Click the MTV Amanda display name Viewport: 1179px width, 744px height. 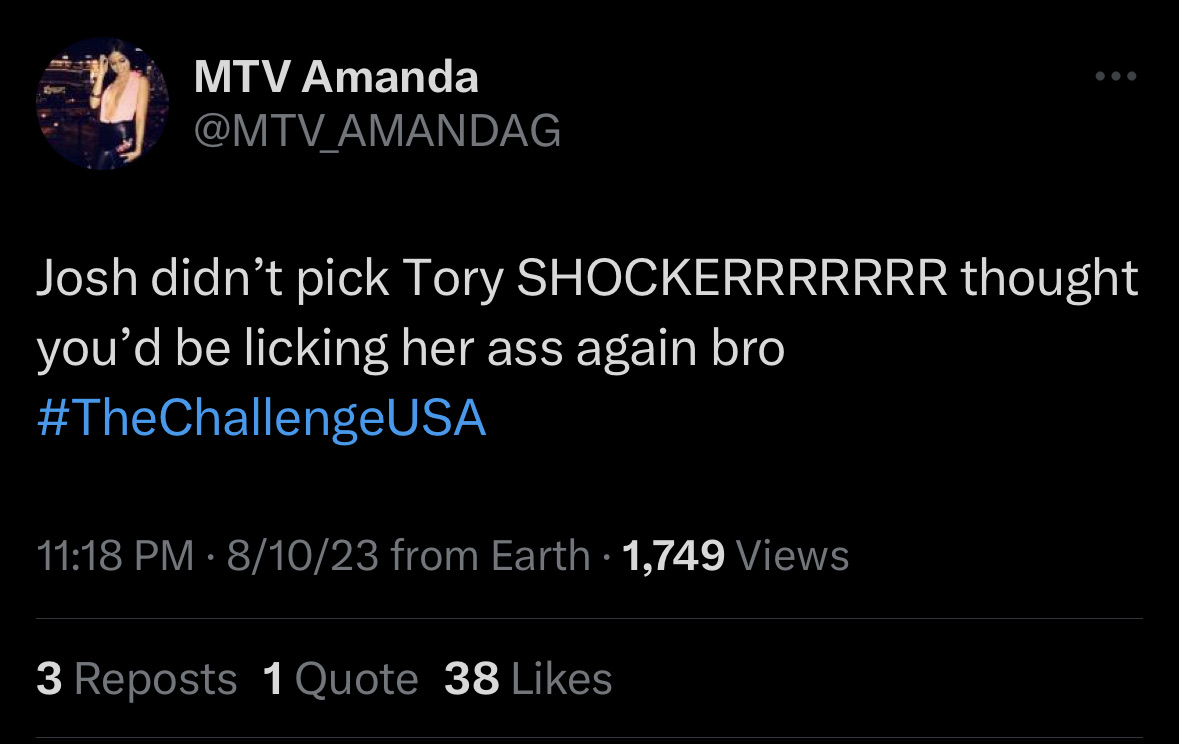pyautogui.click(x=336, y=77)
